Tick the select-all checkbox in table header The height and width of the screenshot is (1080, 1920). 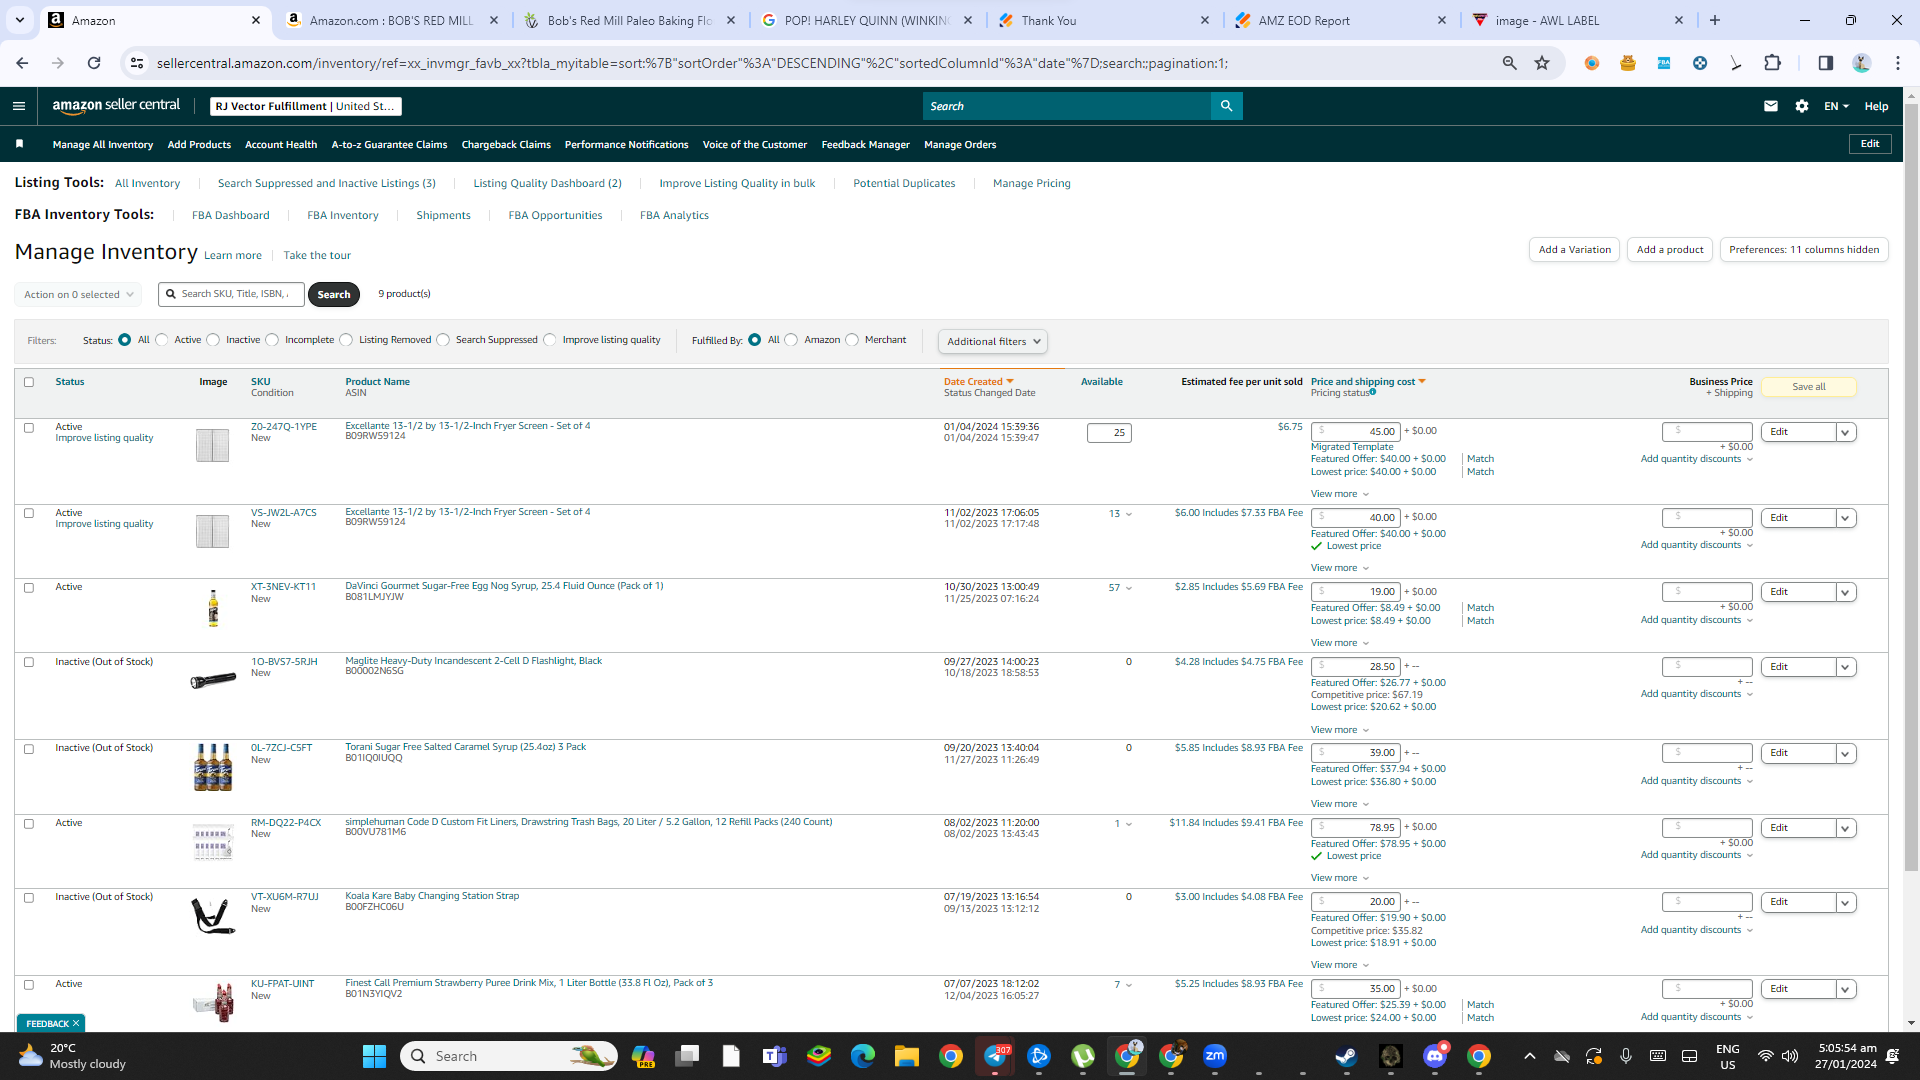[29, 382]
